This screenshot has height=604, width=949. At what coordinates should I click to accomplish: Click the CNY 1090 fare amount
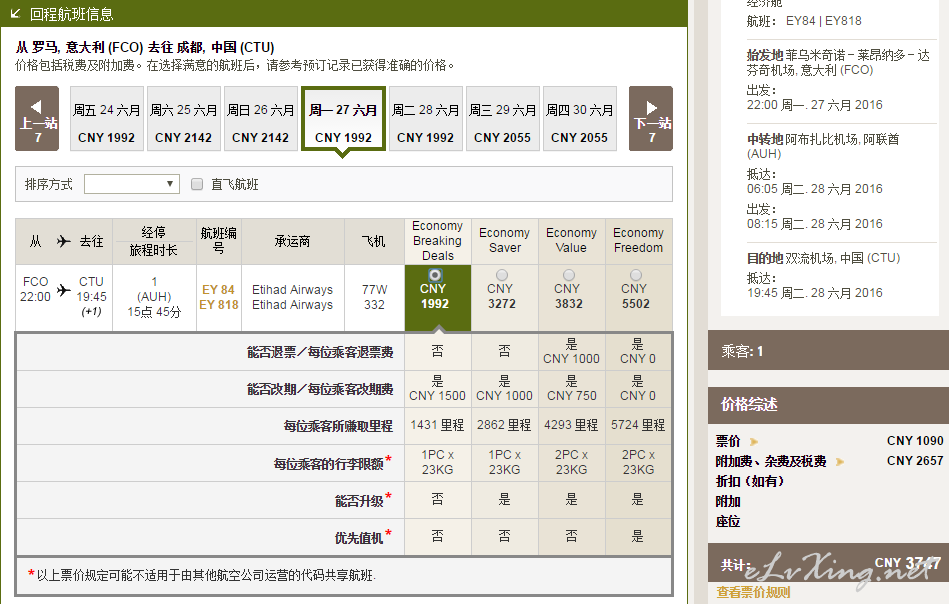point(915,441)
